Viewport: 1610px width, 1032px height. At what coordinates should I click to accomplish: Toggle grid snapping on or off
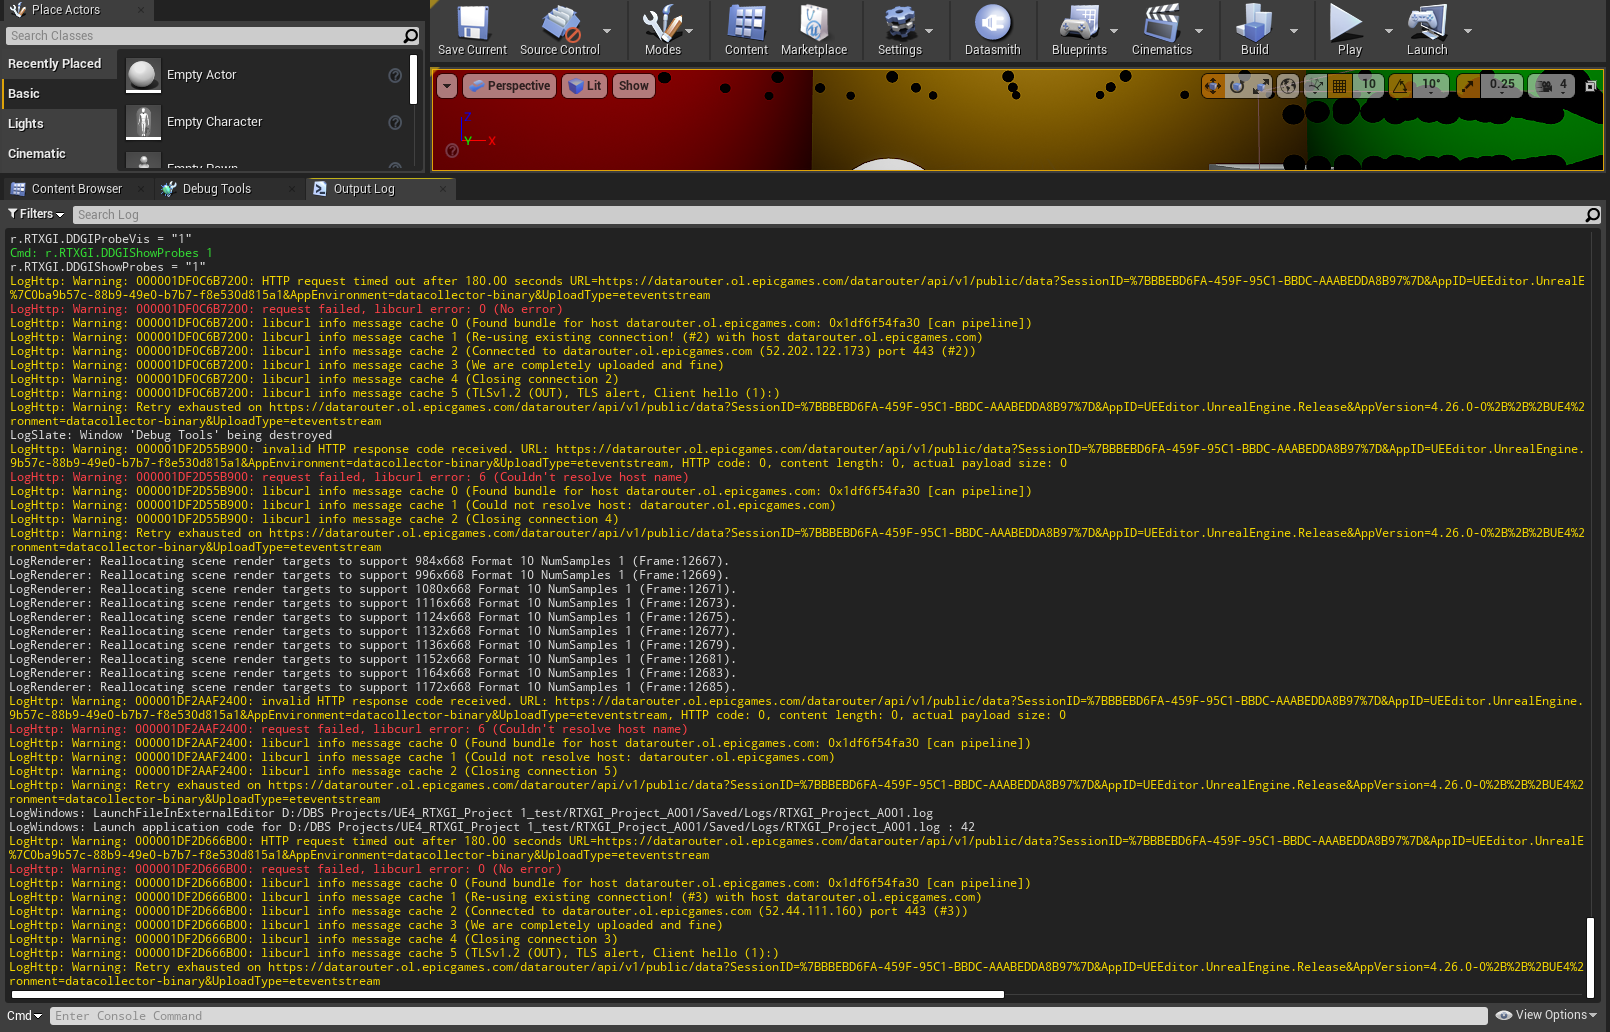(1338, 85)
